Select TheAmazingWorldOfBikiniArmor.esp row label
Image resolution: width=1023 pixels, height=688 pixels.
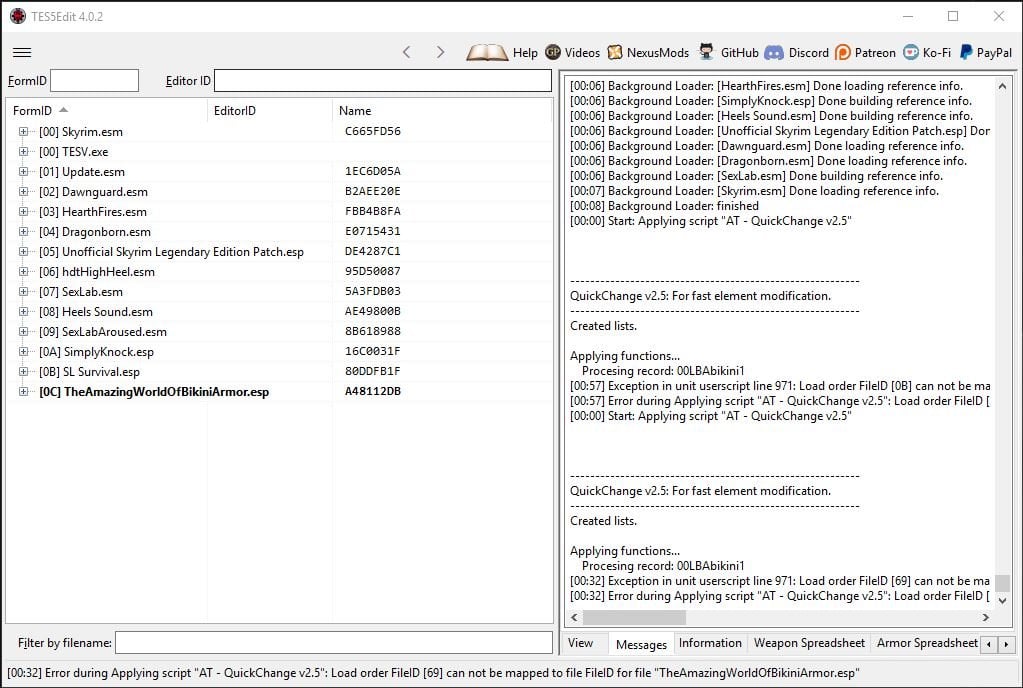click(x=154, y=392)
